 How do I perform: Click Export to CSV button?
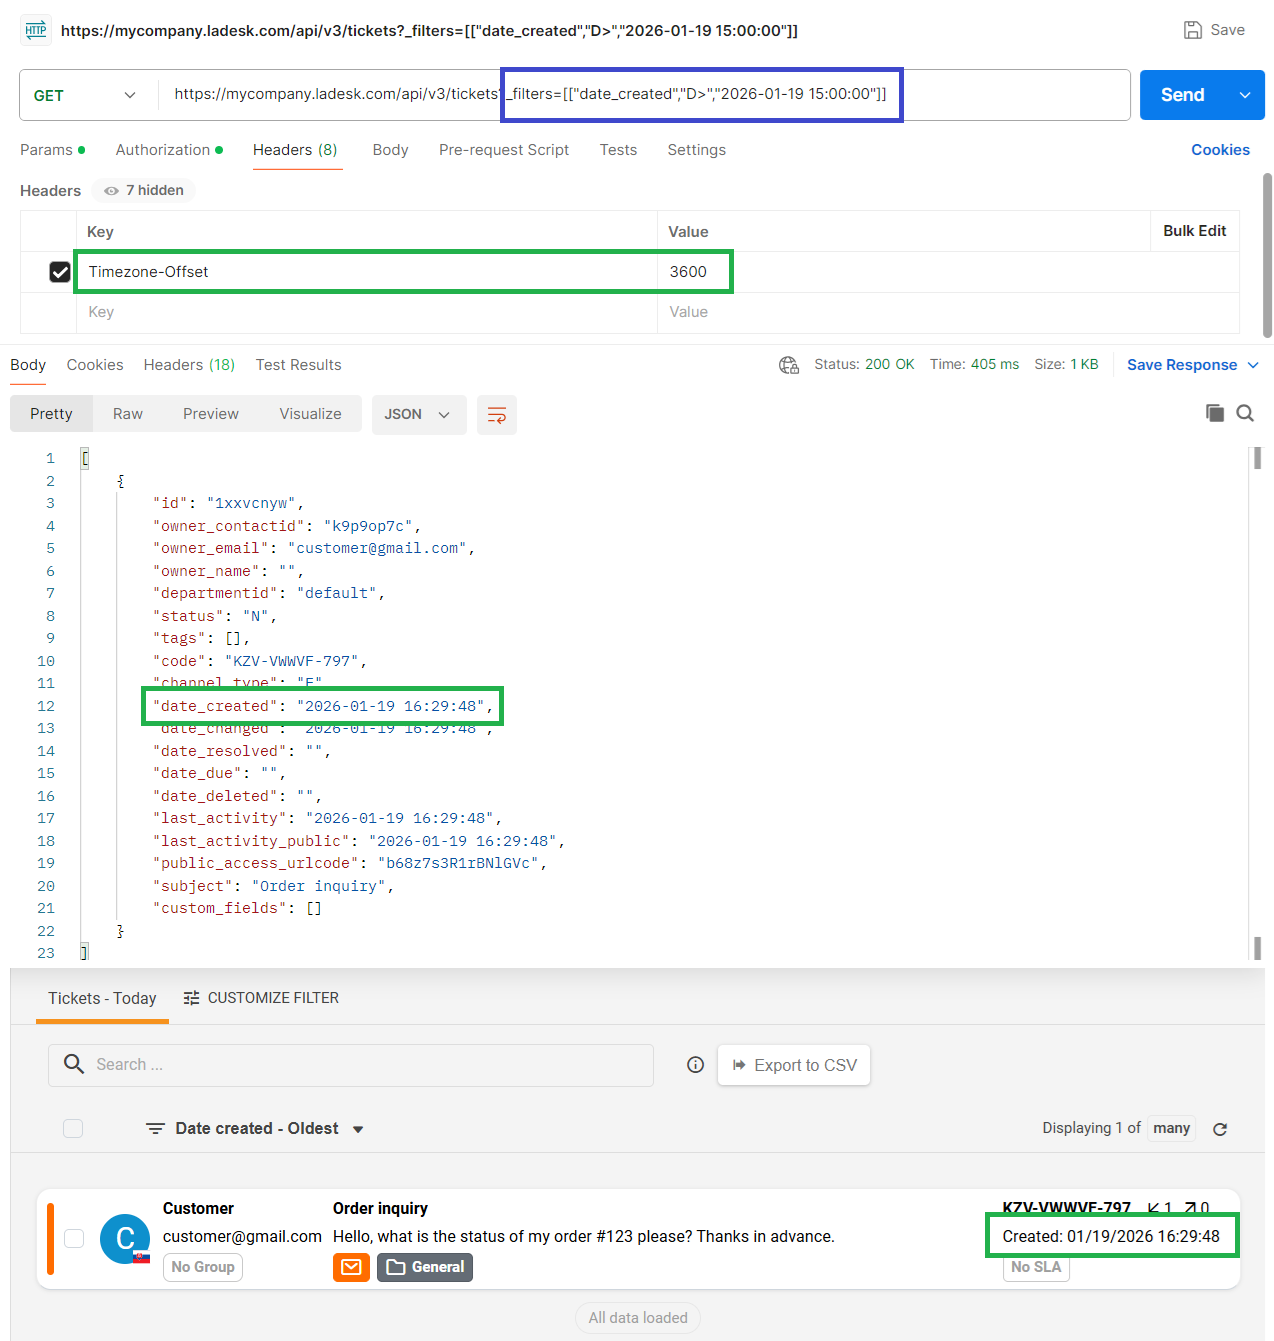794,1065
